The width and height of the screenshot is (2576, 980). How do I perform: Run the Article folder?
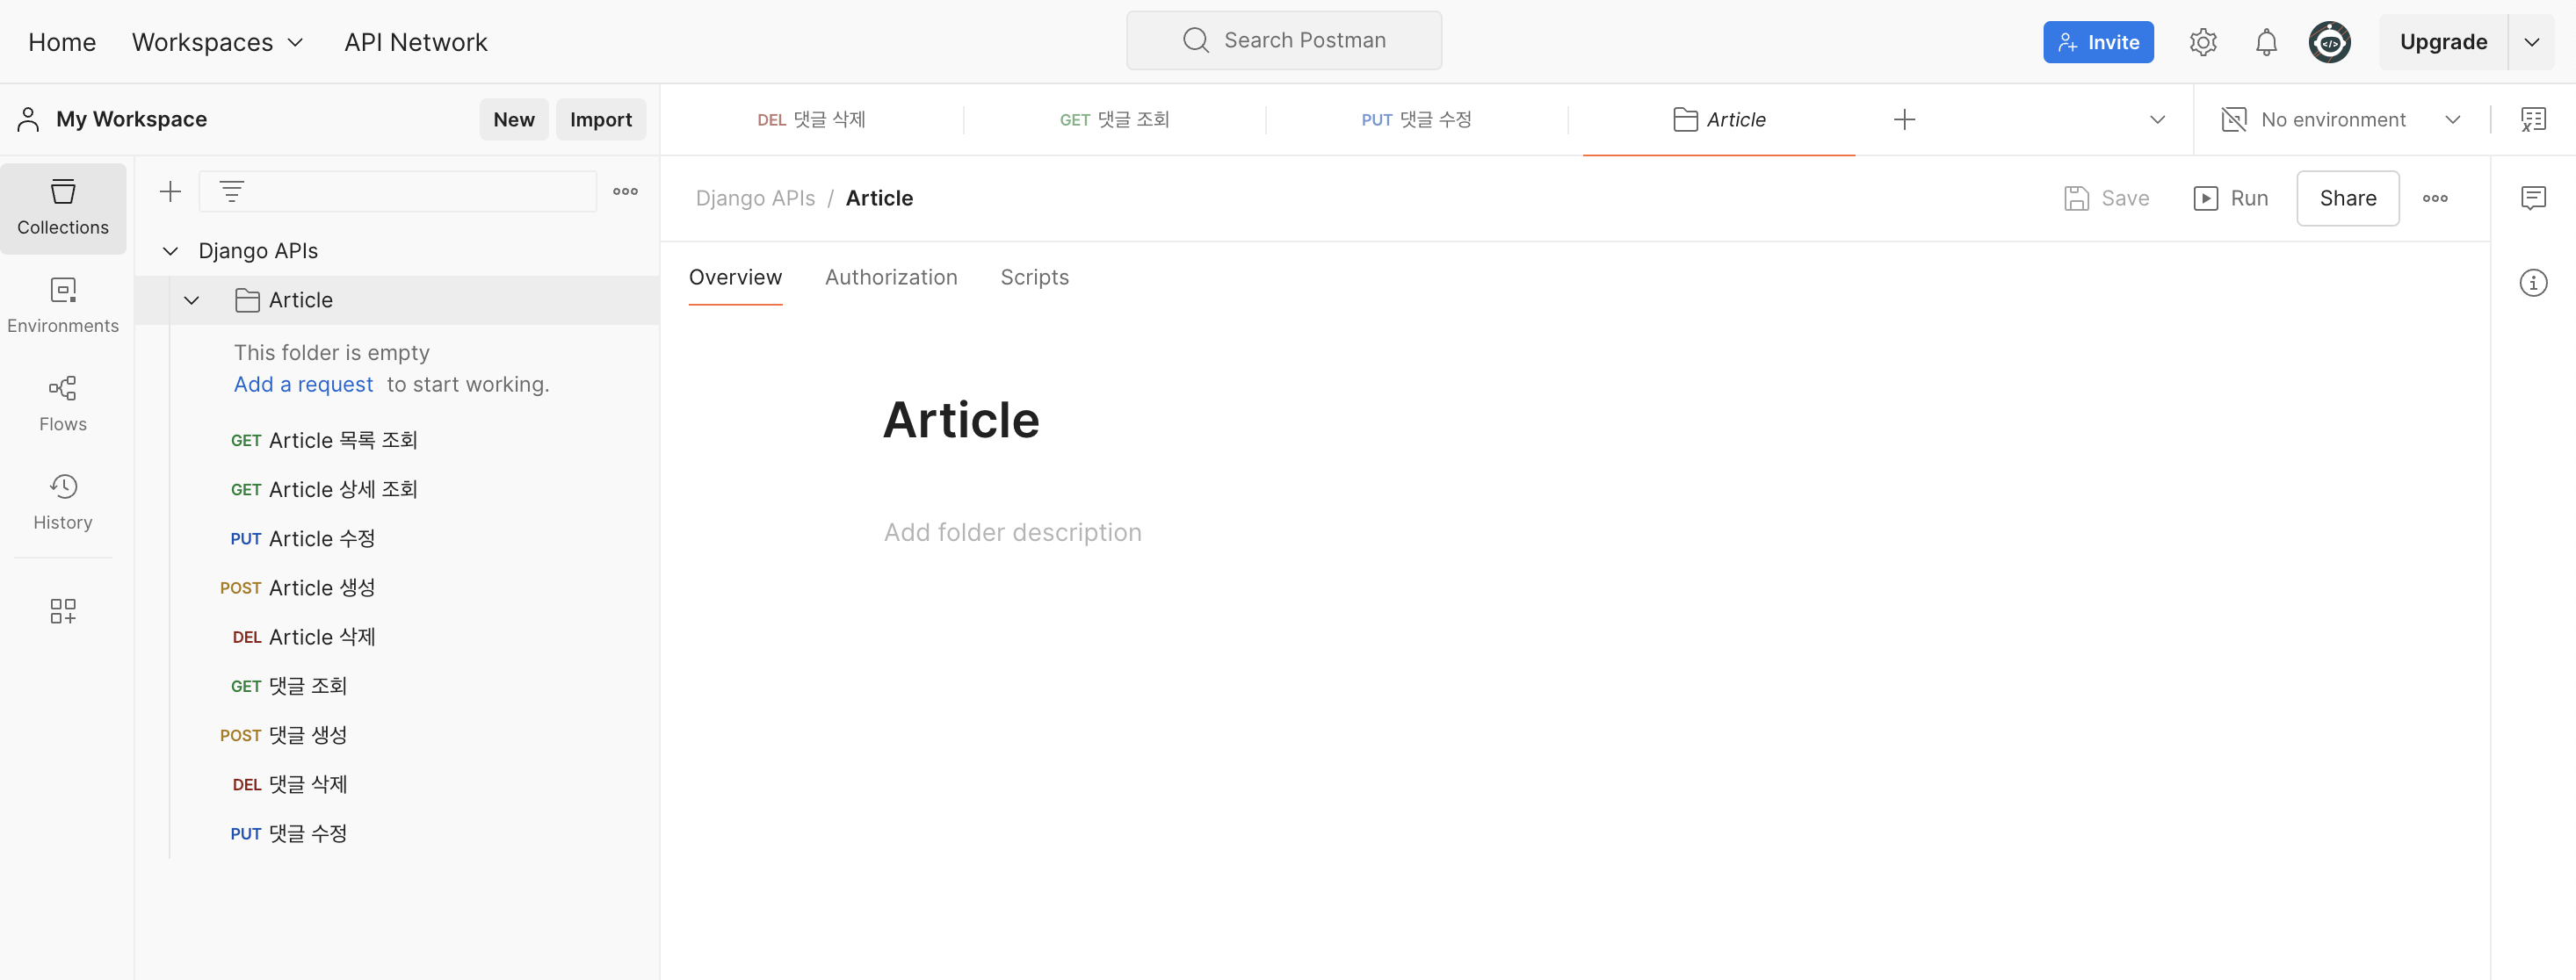coord(2231,198)
